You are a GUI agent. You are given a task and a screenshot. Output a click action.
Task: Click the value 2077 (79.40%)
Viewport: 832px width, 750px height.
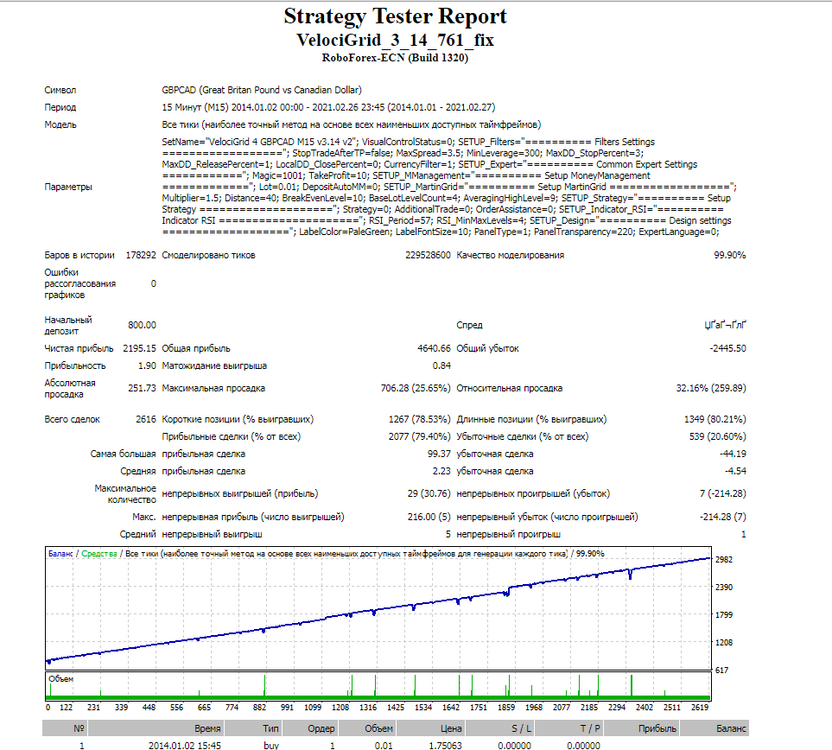(x=420, y=437)
